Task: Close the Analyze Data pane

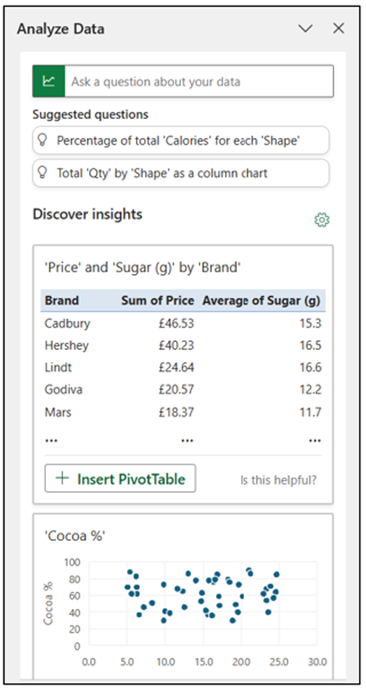Action: 338,29
